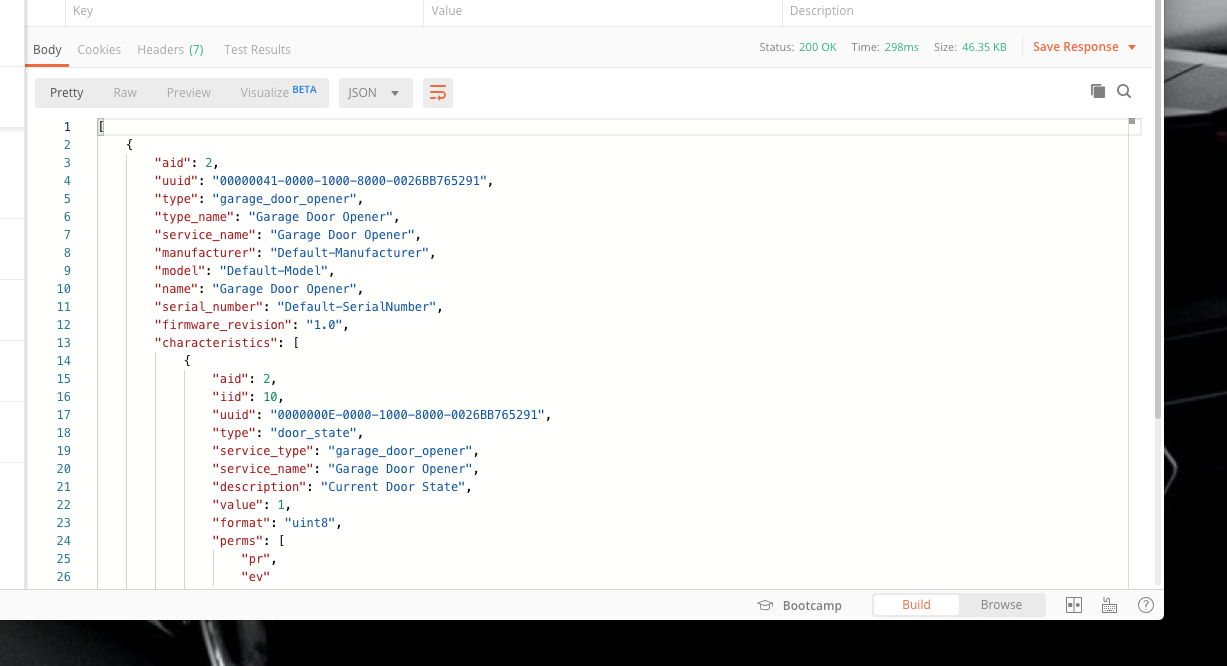1227x666 pixels.
Task: Click the copy response body icon
Action: pos(1097,91)
